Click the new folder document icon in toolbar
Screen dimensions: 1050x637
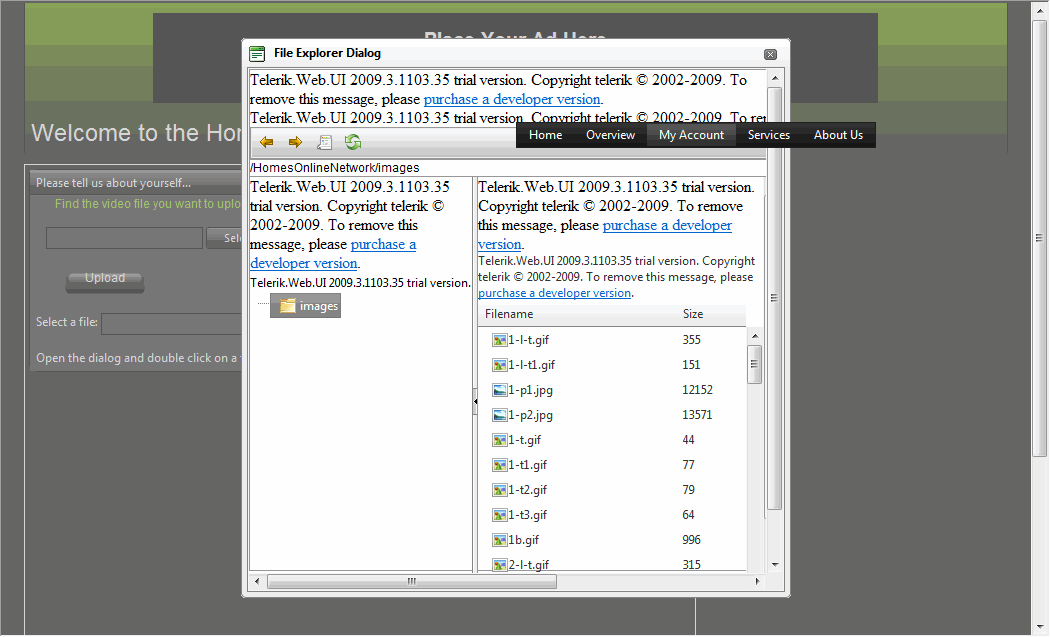[x=324, y=142]
